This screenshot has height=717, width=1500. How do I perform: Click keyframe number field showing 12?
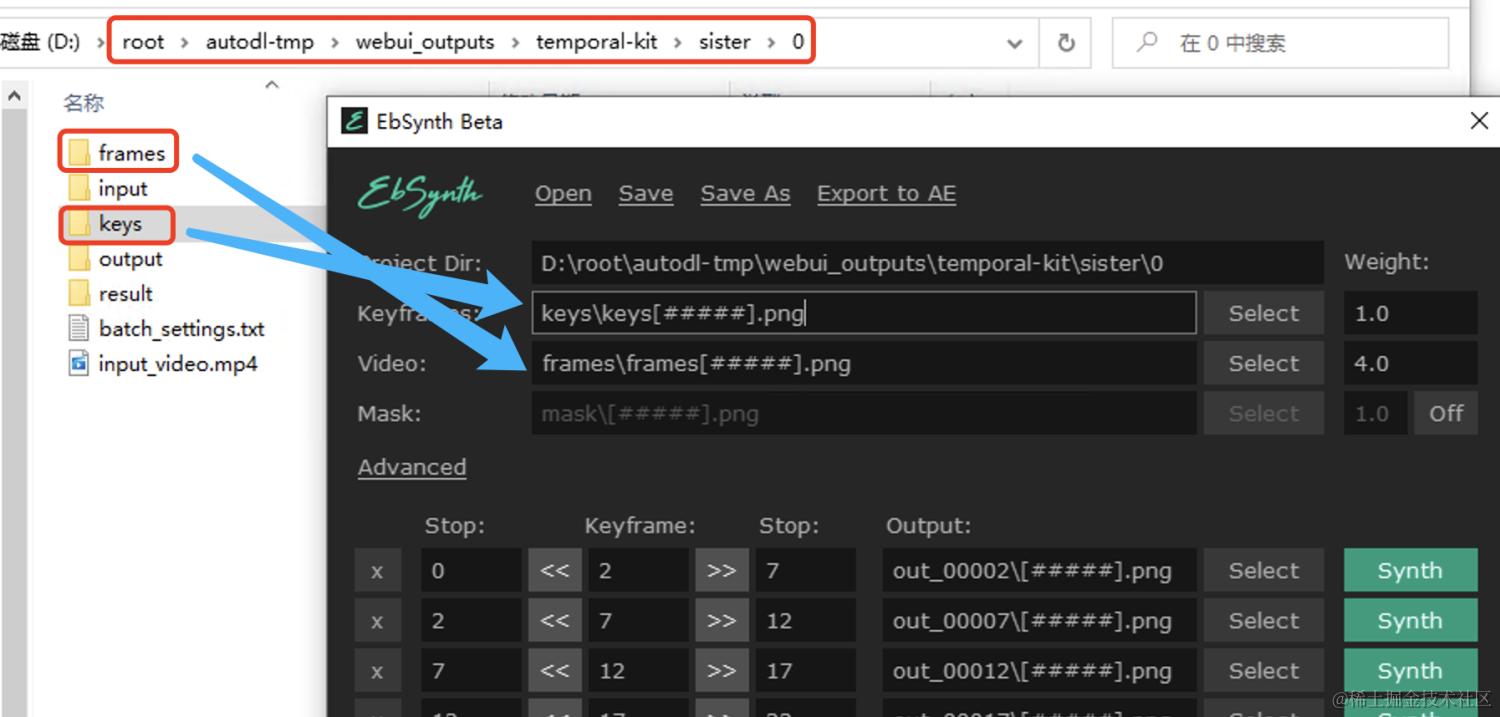click(x=638, y=671)
